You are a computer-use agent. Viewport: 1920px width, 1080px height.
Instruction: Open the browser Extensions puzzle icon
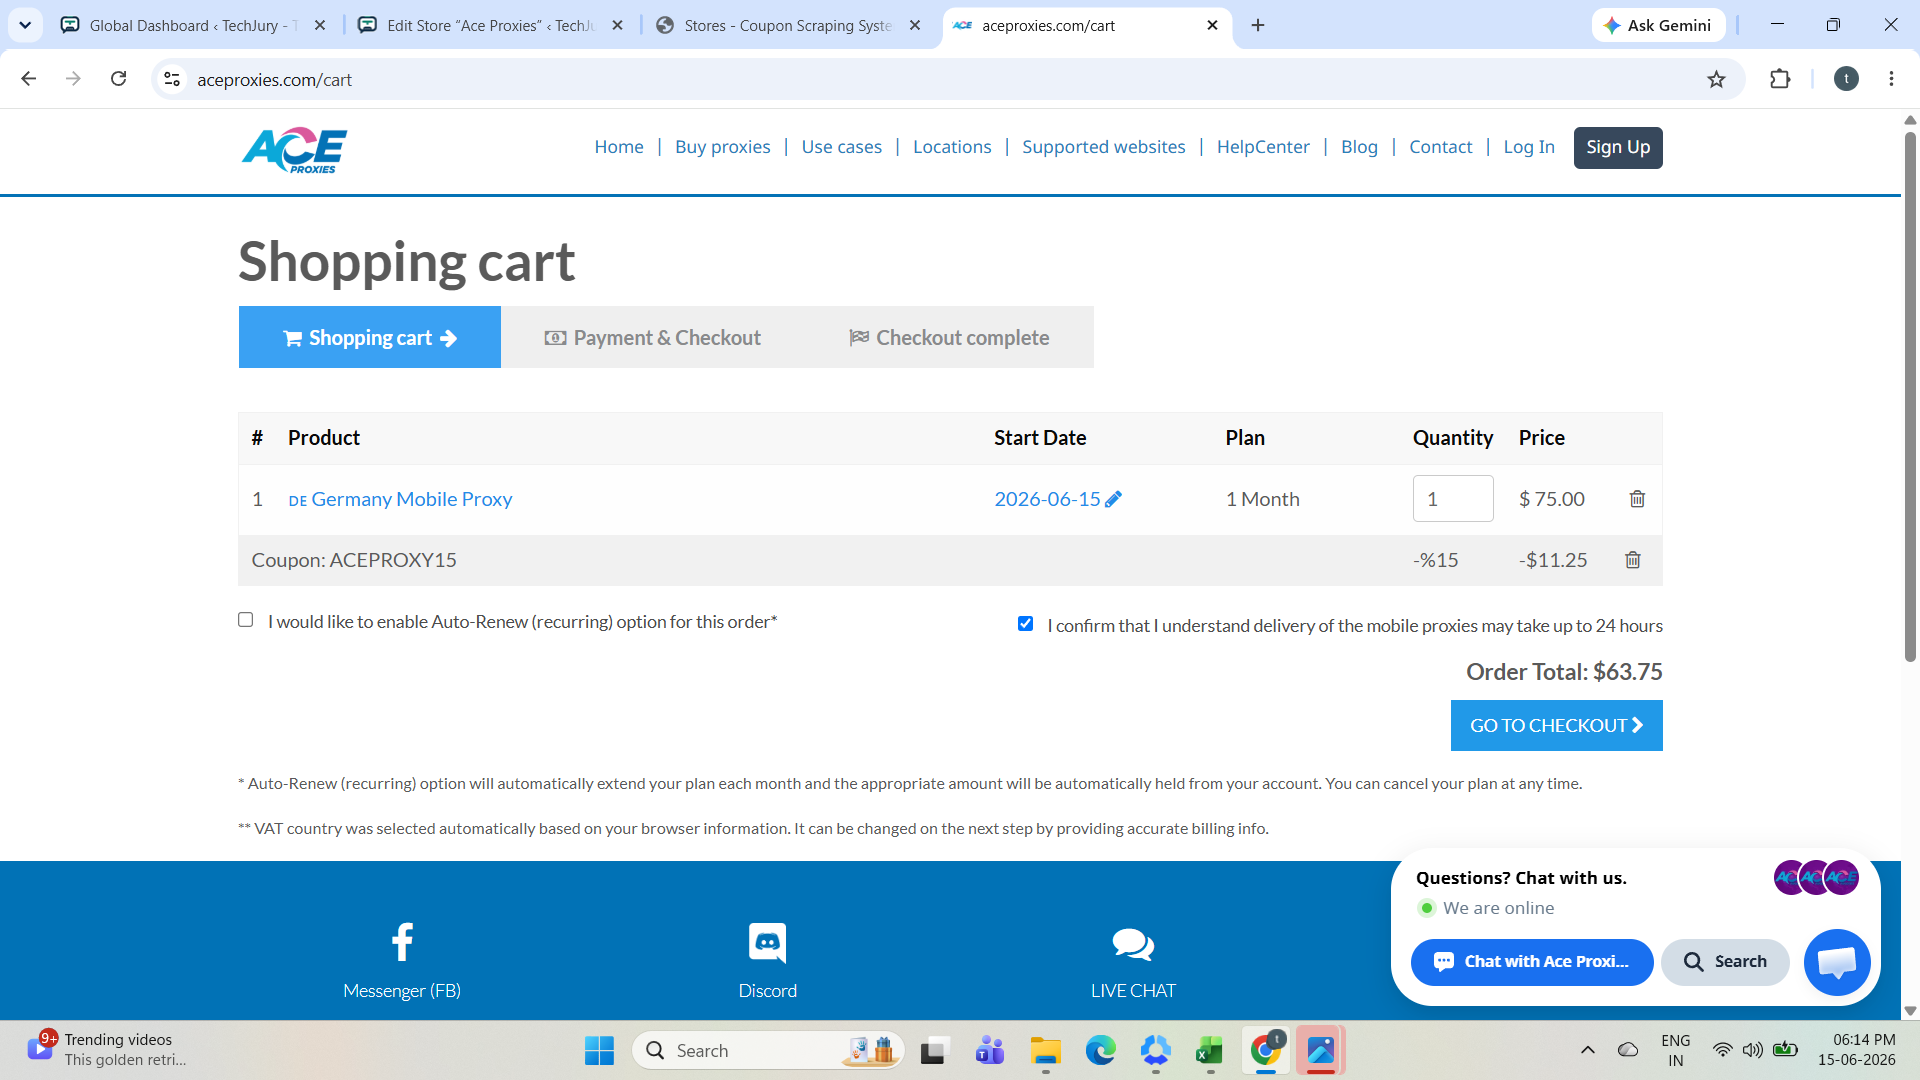coord(1780,79)
